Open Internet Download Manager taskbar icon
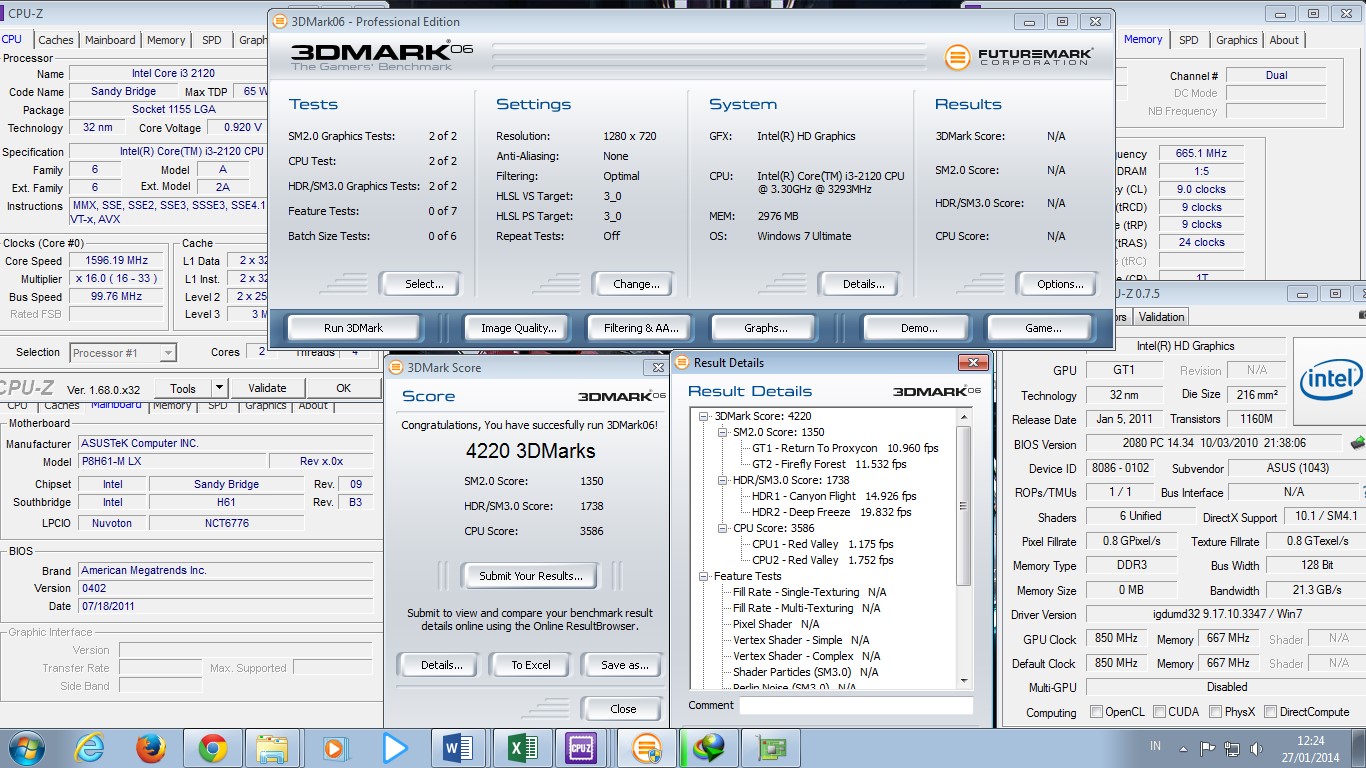Screen dimensions: 1366x768 pos(708,748)
